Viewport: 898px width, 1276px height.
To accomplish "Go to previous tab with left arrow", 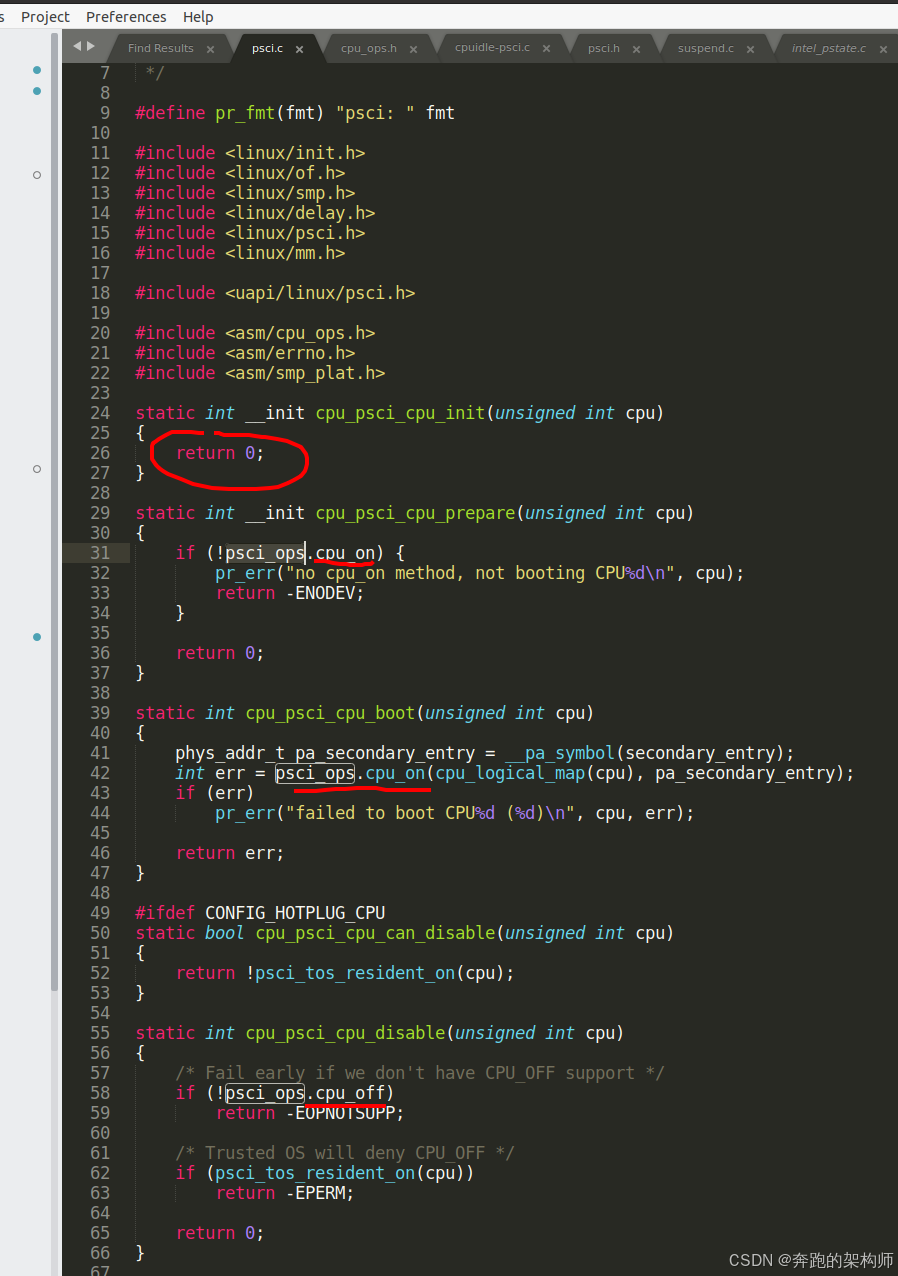I will click(77, 46).
